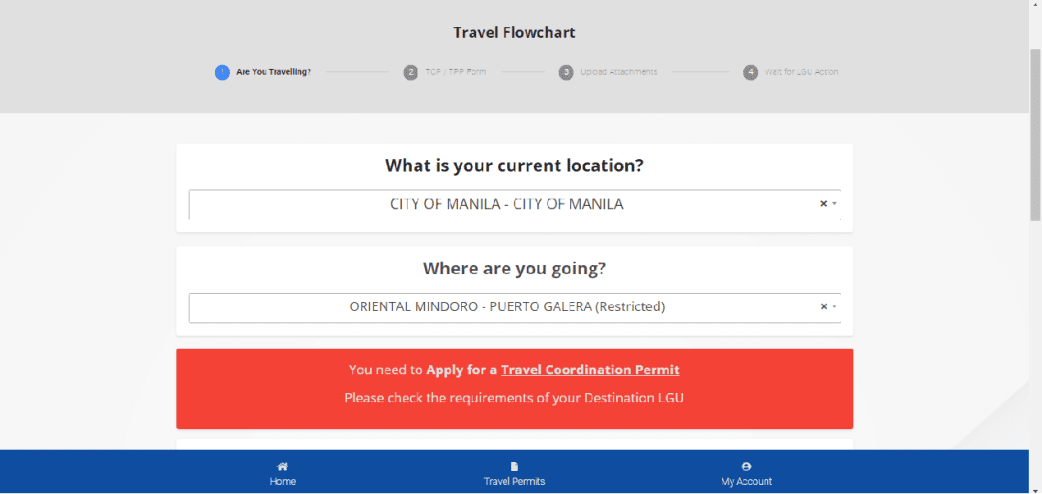Screen dimensions: 1042x494
Task: Click the step 1 blue circle
Action: click(222, 72)
